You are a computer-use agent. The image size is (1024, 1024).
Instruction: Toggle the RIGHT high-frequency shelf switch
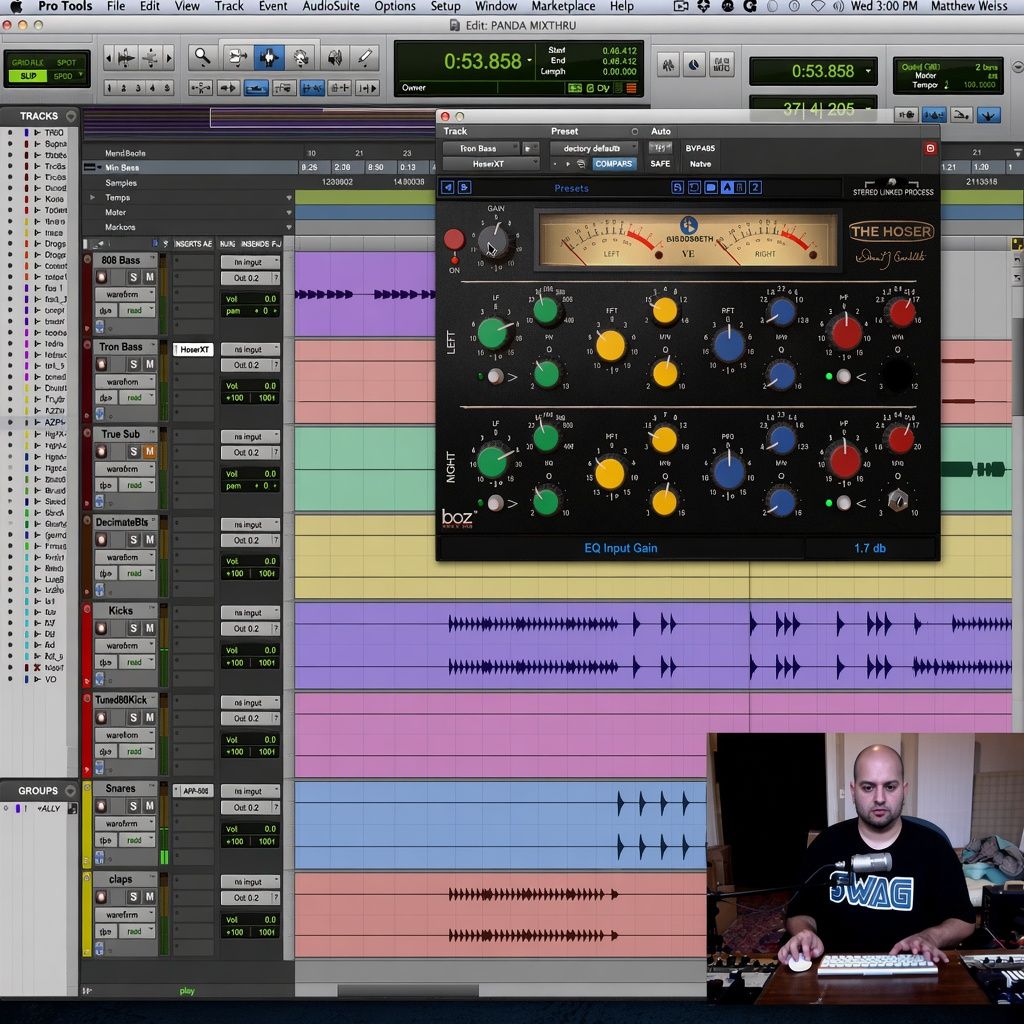(844, 503)
